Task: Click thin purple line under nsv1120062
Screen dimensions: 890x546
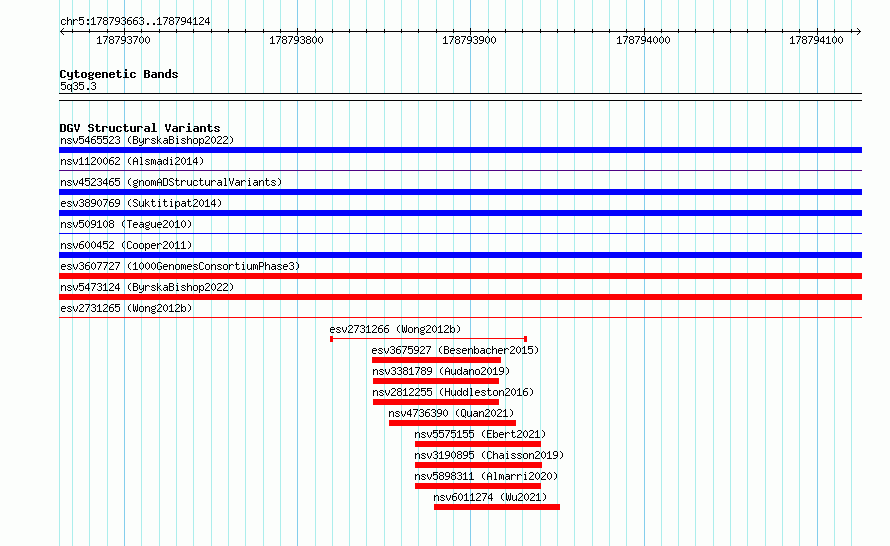Action: click(x=460, y=170)
